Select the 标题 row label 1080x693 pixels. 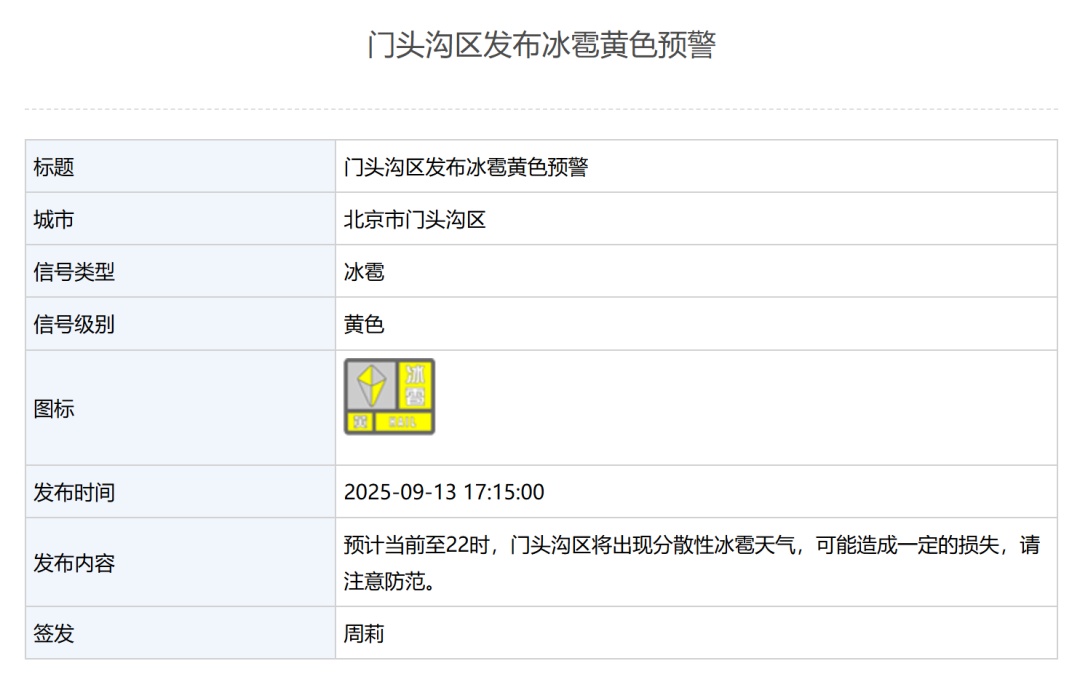[54, 167]
